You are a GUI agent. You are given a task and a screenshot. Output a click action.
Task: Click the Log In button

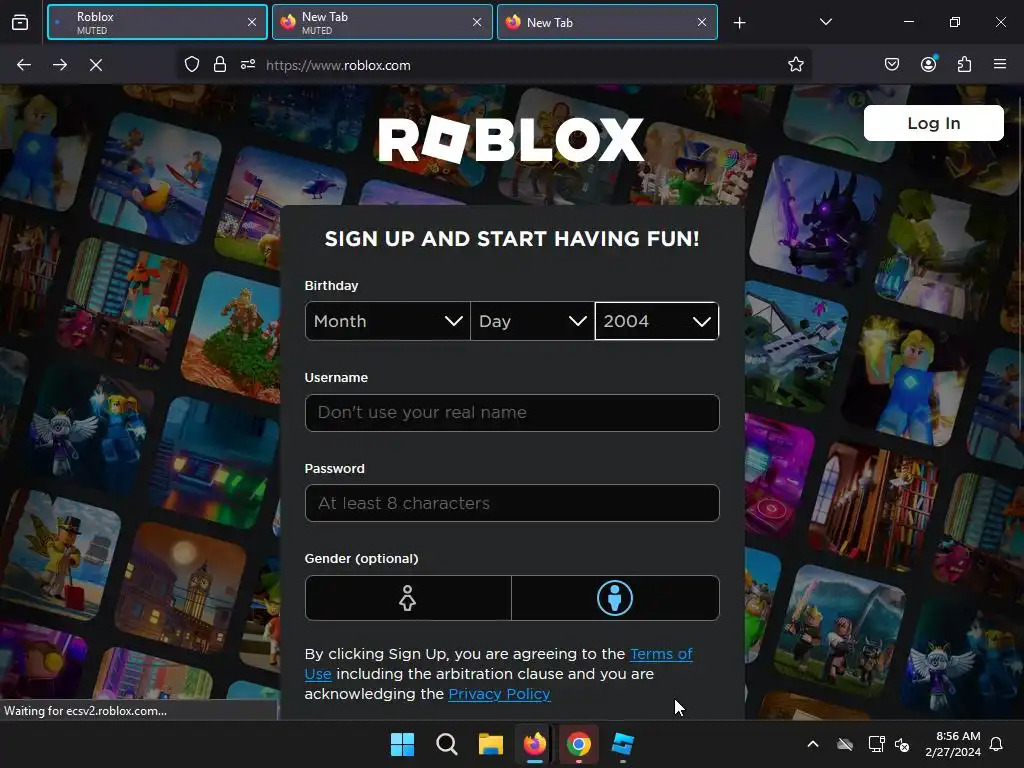click(934, 123)
